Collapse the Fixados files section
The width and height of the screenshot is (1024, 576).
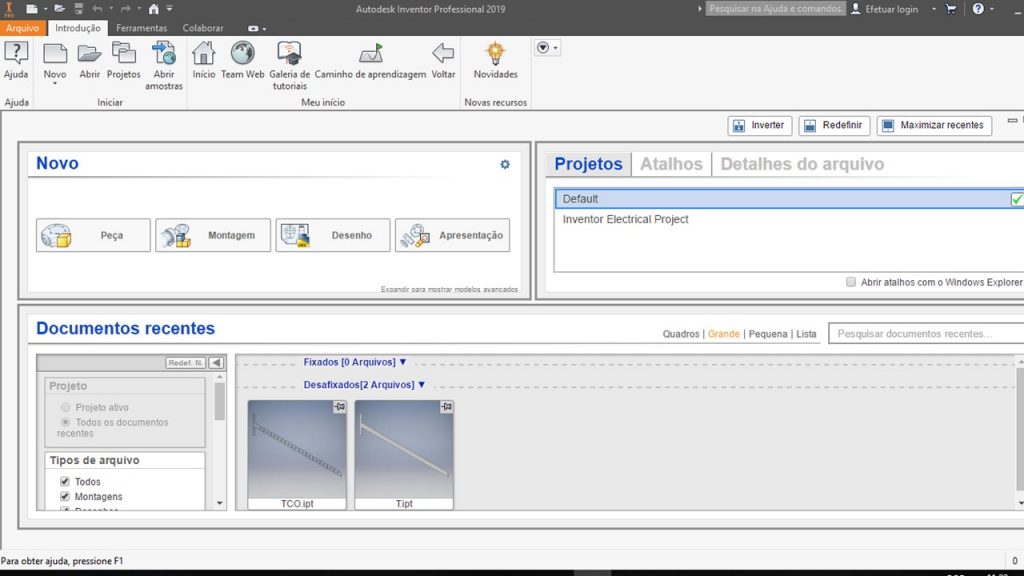[x=403, y=362]
